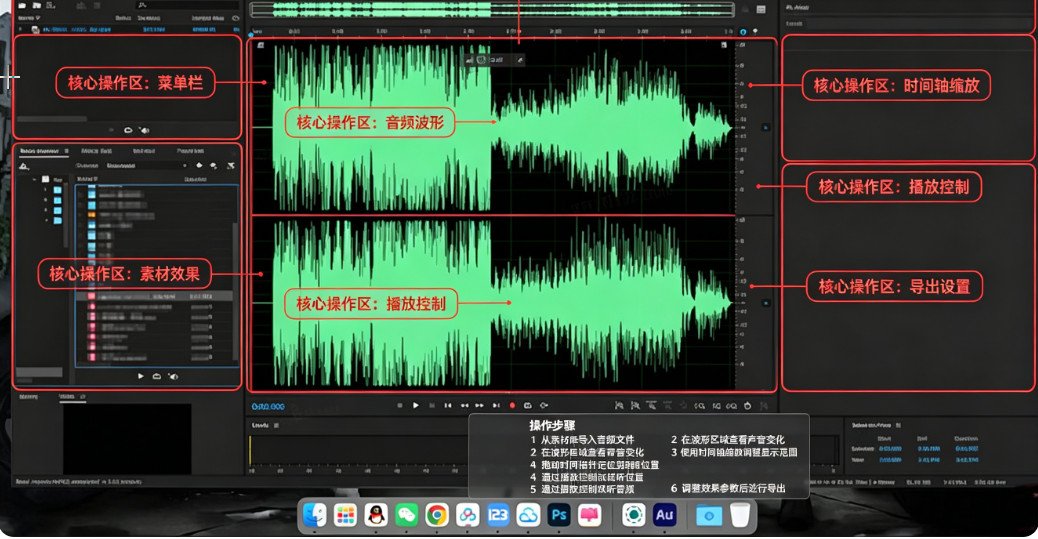The height and width of the screenshot is (539, 1038).
Task: Click the Import File folder icon in Files panel
Action: (36, 5)
